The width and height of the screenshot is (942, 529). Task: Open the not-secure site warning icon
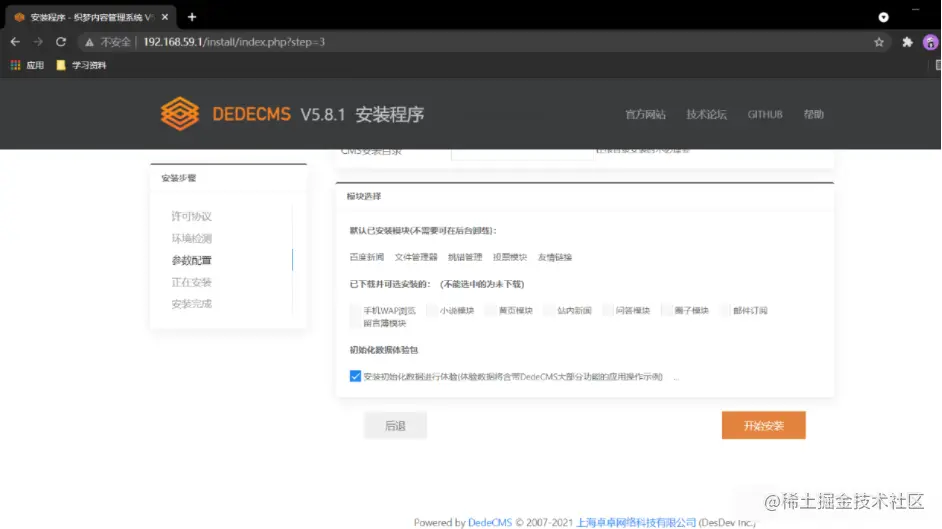click(90, 42)
